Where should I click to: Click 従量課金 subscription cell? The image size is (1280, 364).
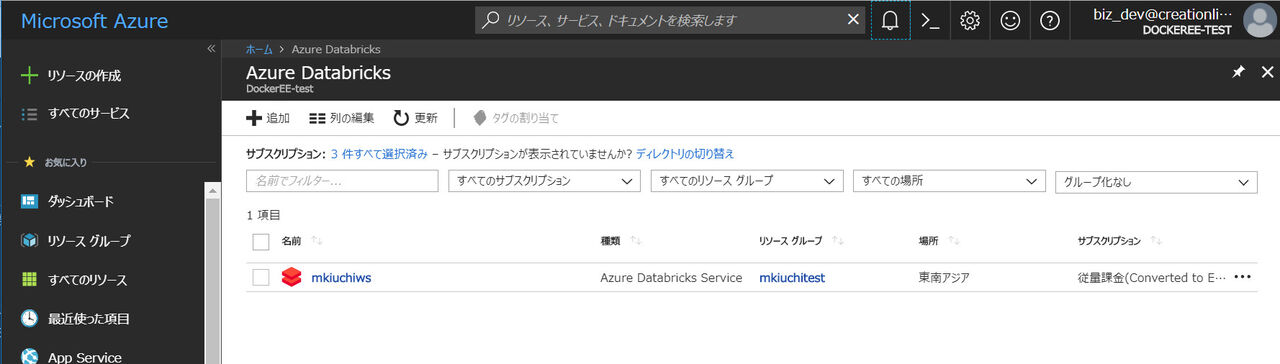click(1151, 277)
